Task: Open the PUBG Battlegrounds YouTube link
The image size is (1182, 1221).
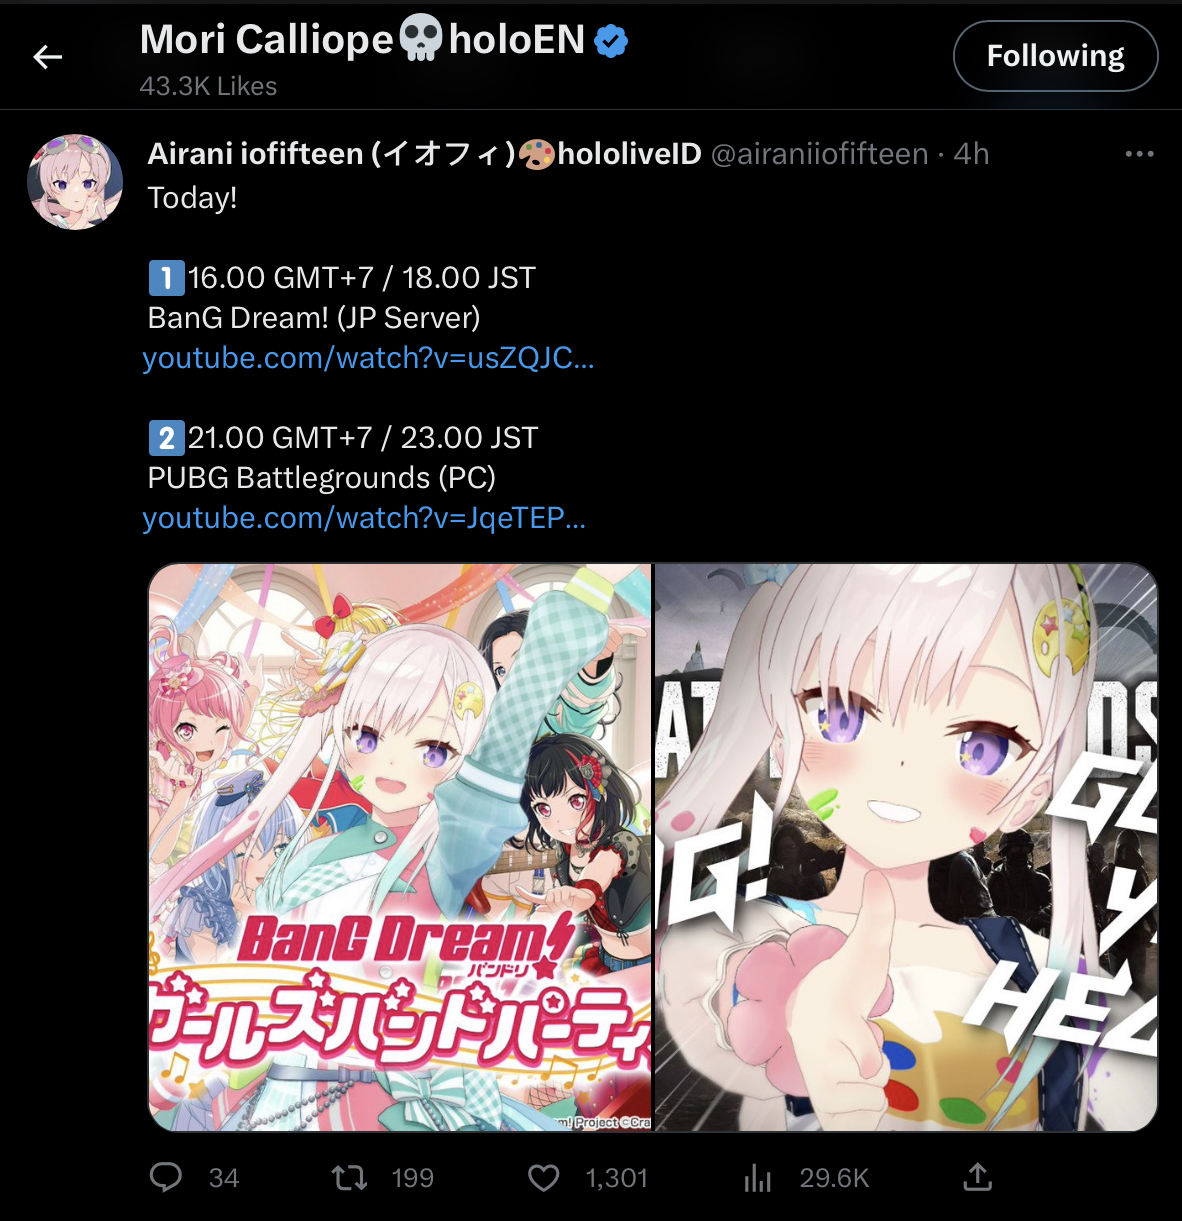Action: tap(364, 518)
